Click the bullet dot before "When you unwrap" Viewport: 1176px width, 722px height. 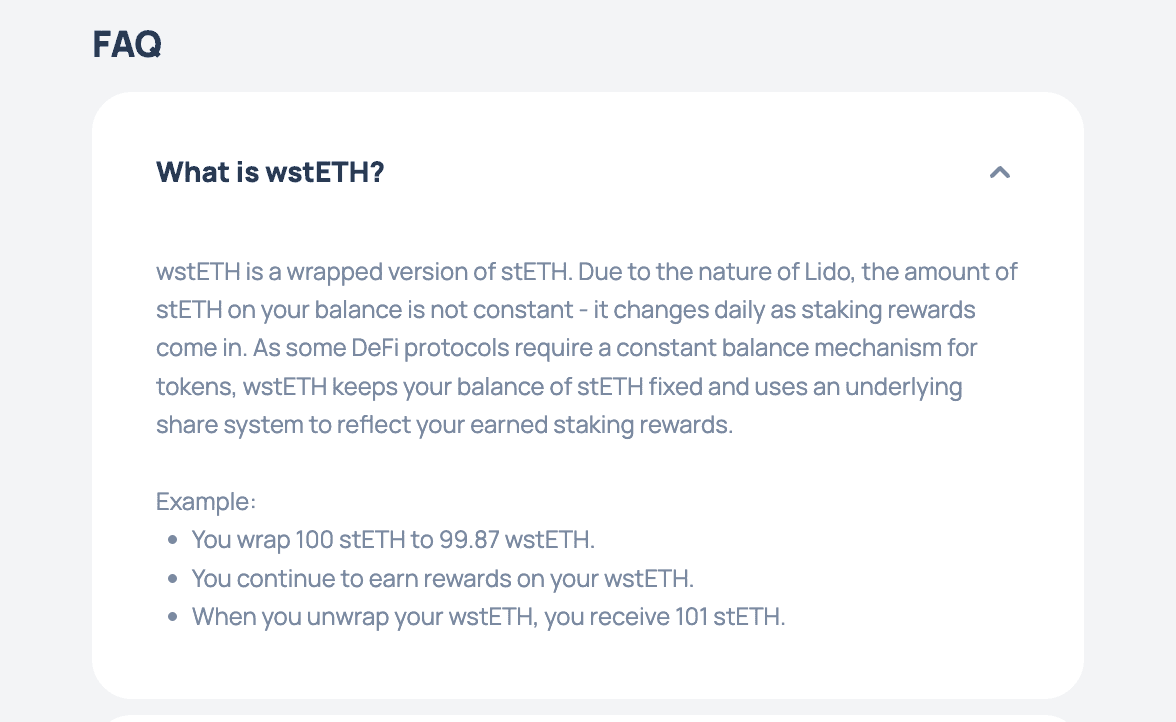click(x=172, y=616)
